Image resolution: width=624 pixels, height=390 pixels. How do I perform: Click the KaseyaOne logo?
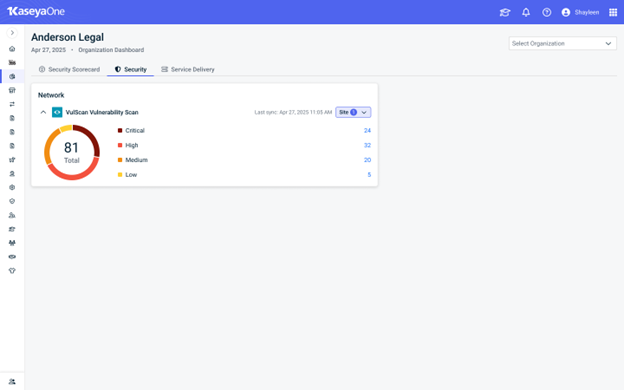[x=36, y=12]
